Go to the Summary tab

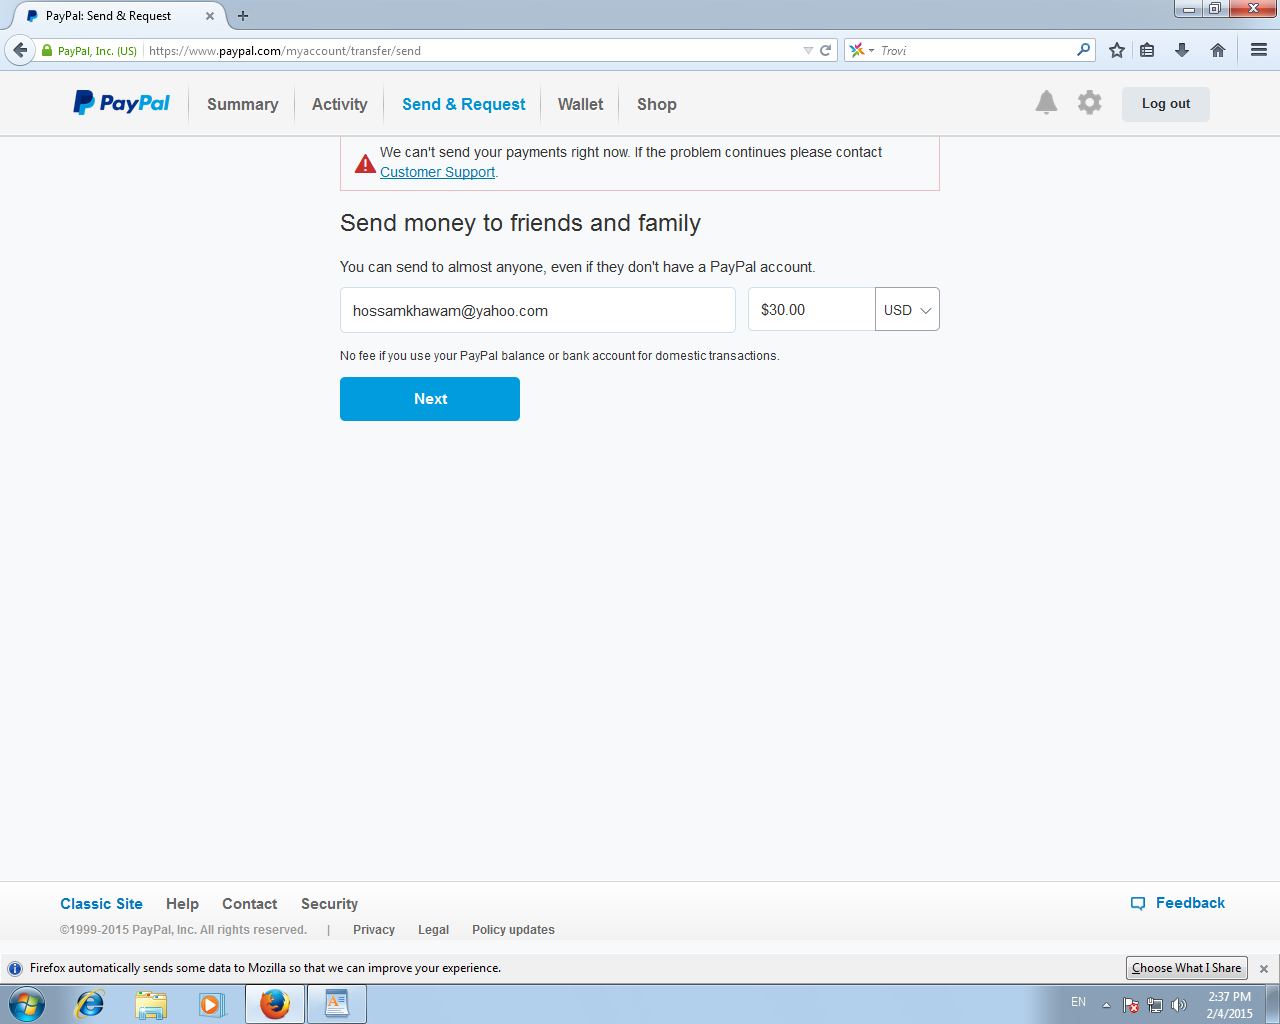tap(242, 104)
